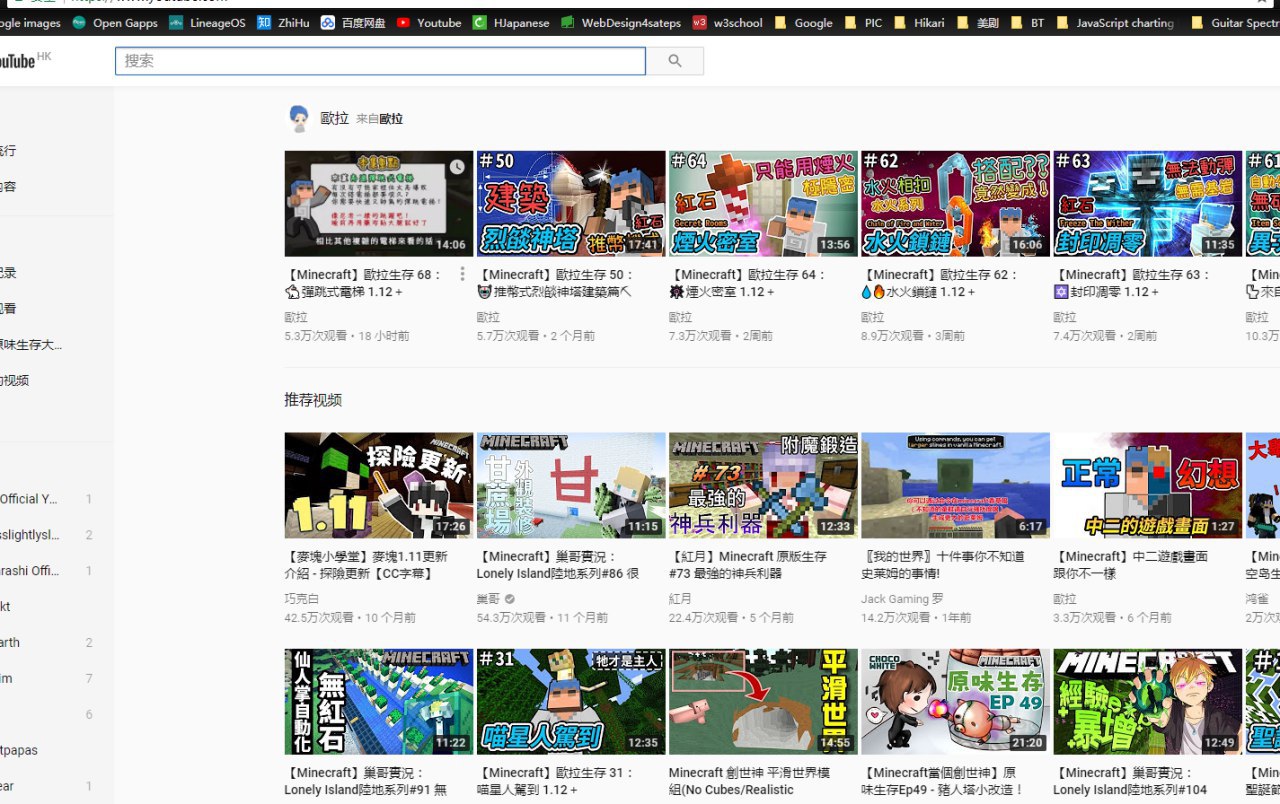Play the 封印凋零 #63 video thumbnail

(1147, 203)
